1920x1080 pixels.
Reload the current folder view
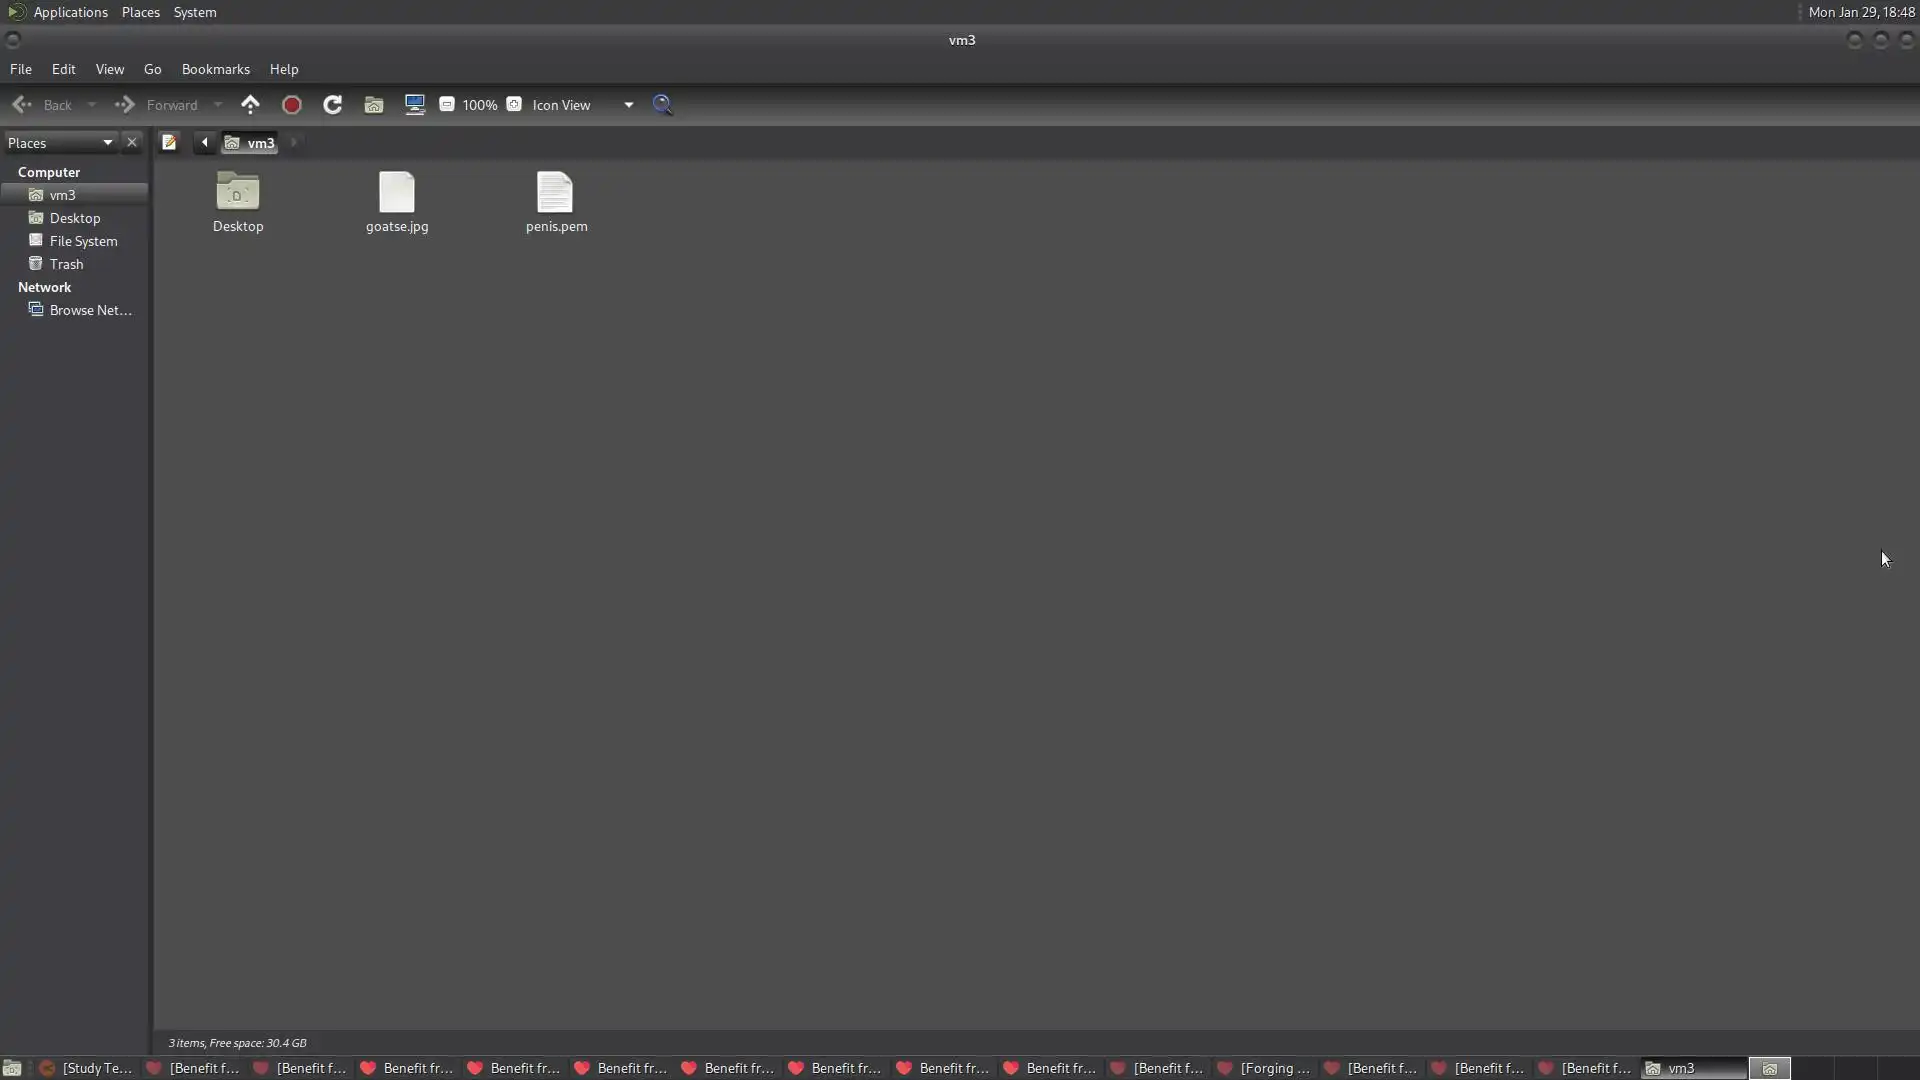pos(333,104)
